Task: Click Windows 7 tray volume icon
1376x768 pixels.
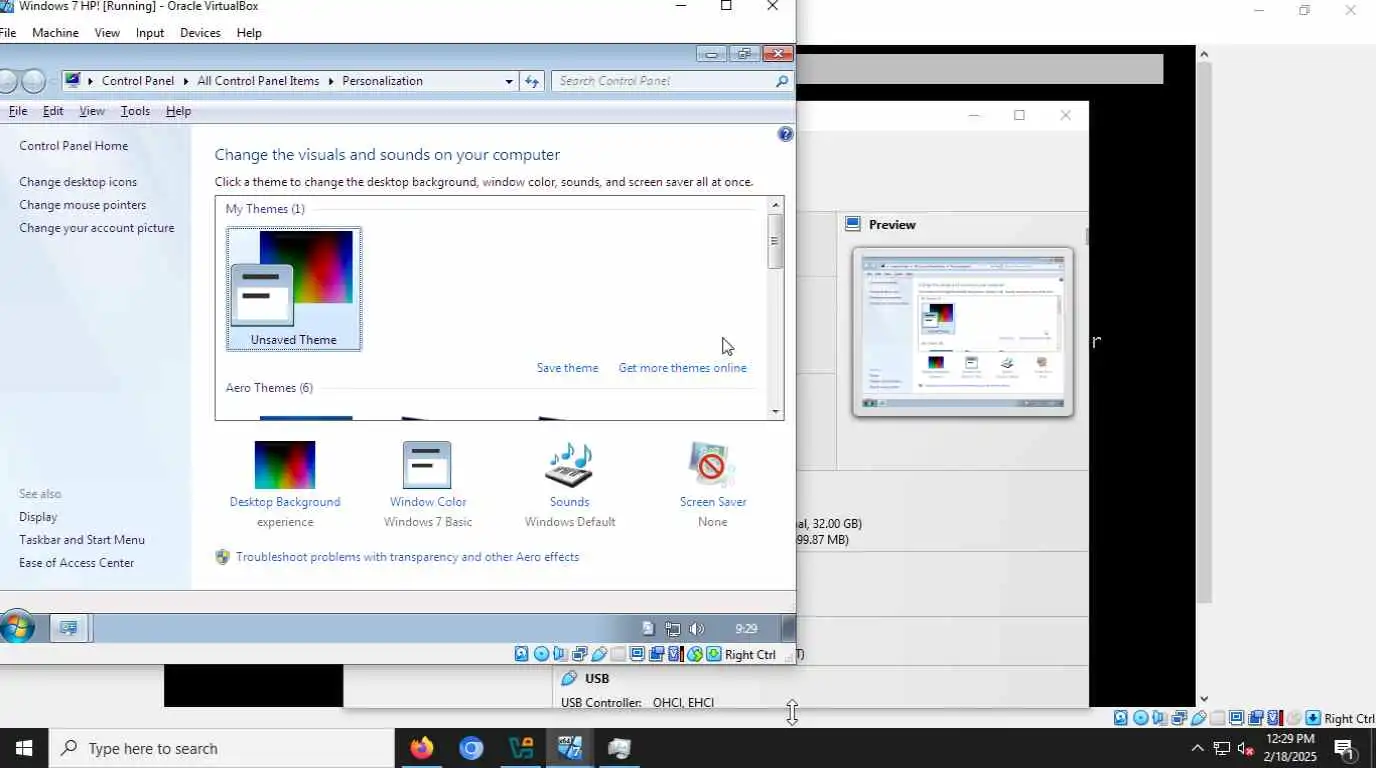Action: [x=697, y=629]
